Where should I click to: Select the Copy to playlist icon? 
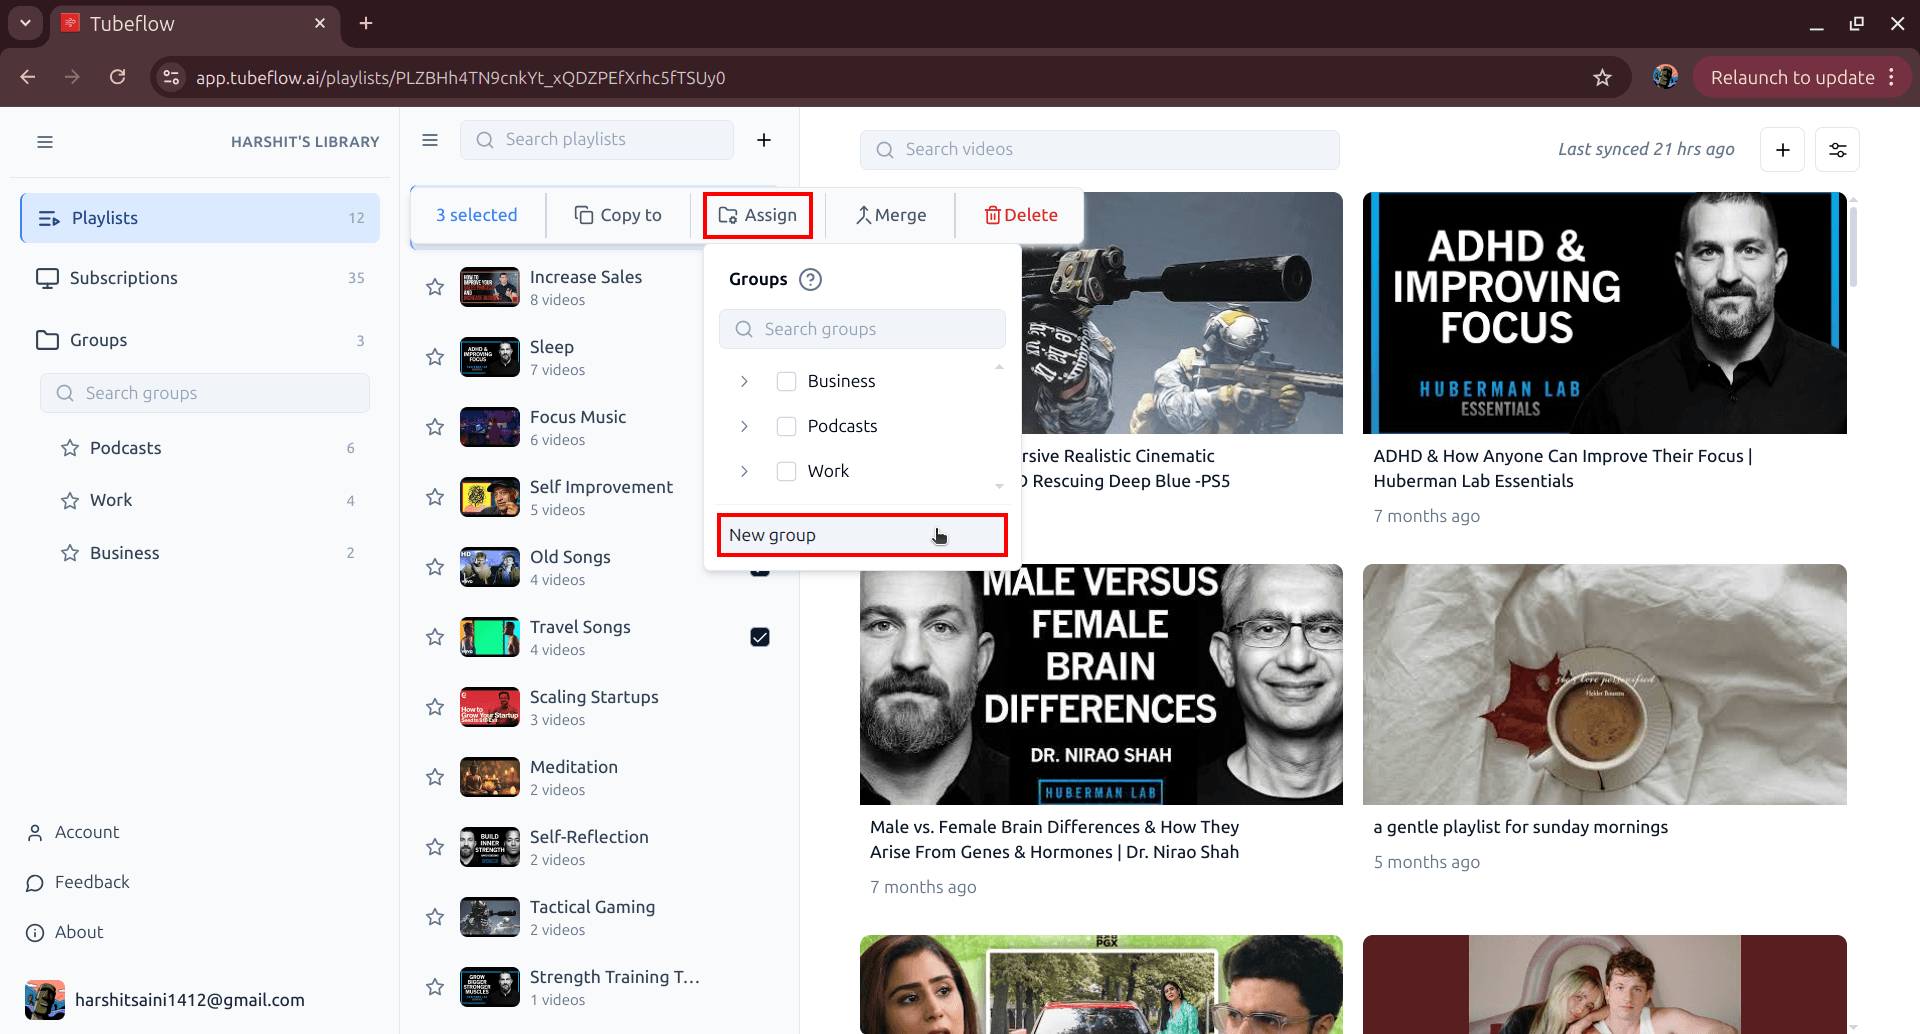583,214
